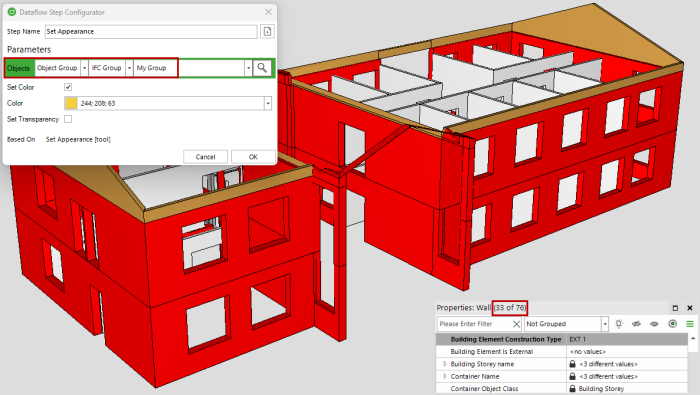This screenshot has width=700, height=395.
Task: Click the green circle target icon
Action: [672, 324]
